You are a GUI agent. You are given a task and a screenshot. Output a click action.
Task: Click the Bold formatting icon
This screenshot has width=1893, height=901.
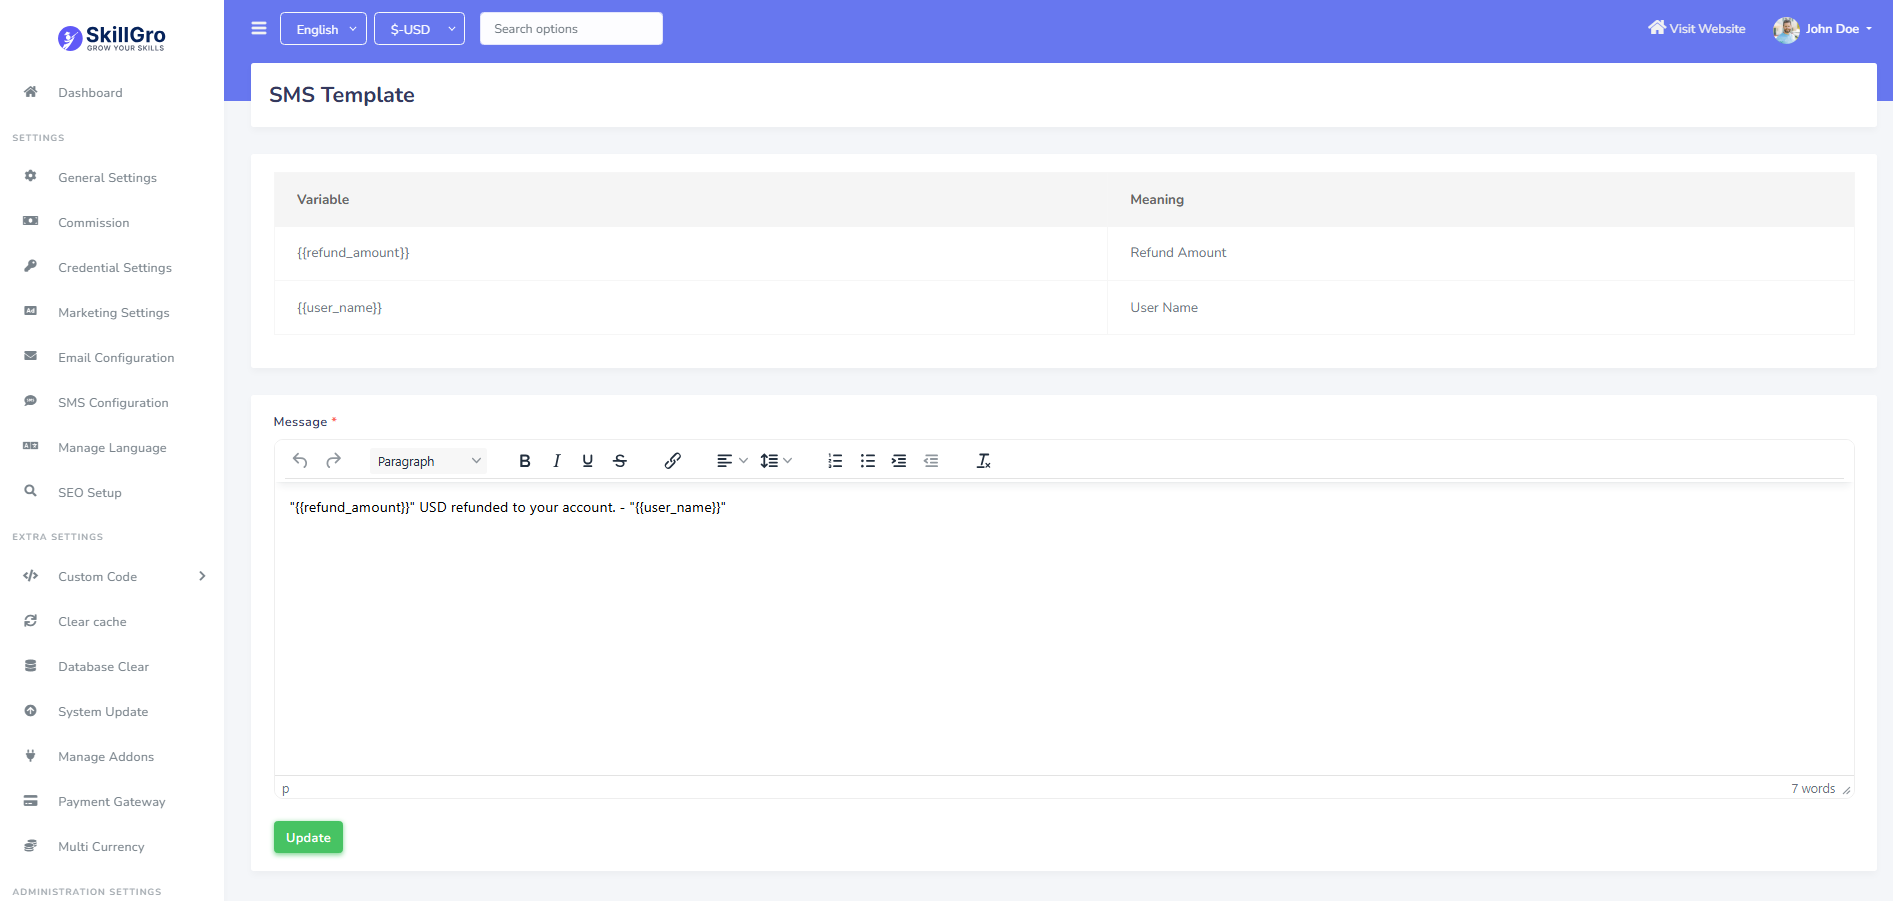click(x=524, y=461)
